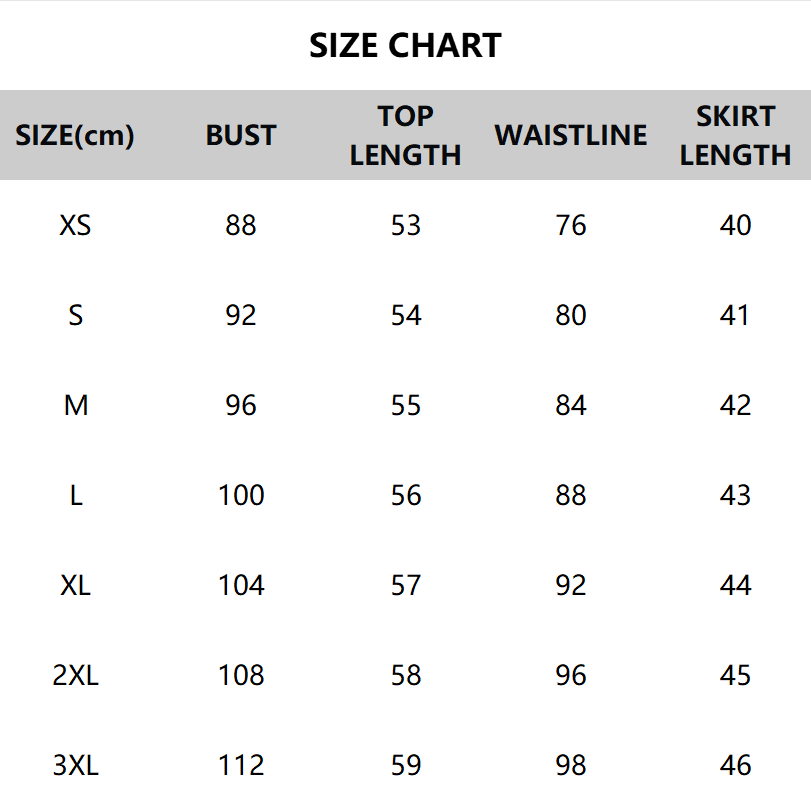Select the BUST column header

pos(241,135)
